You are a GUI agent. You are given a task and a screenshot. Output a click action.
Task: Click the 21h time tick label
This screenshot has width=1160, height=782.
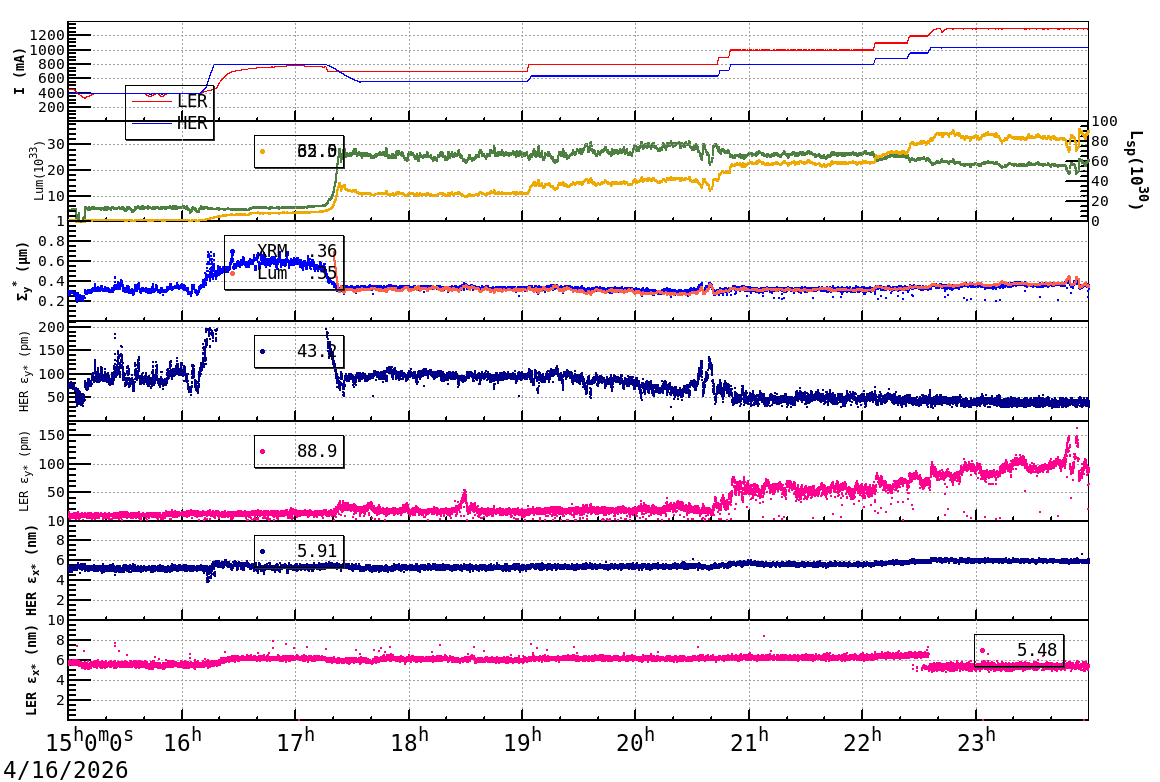pyautogui.click(x=749, y=741)
